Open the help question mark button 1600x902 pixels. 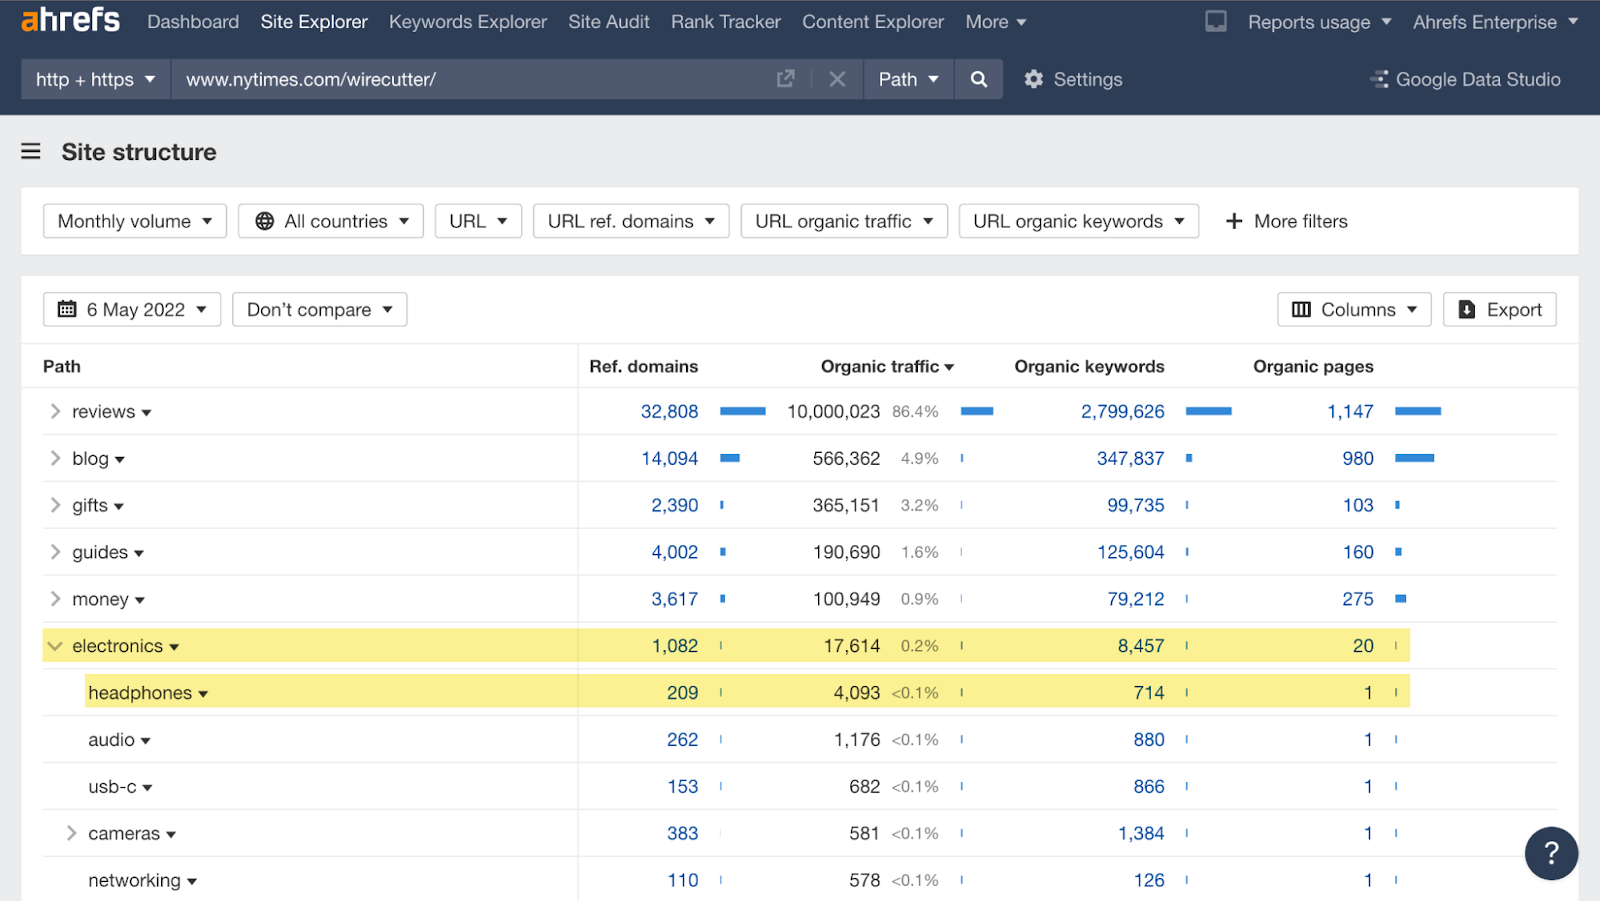tap(1551, 853)
